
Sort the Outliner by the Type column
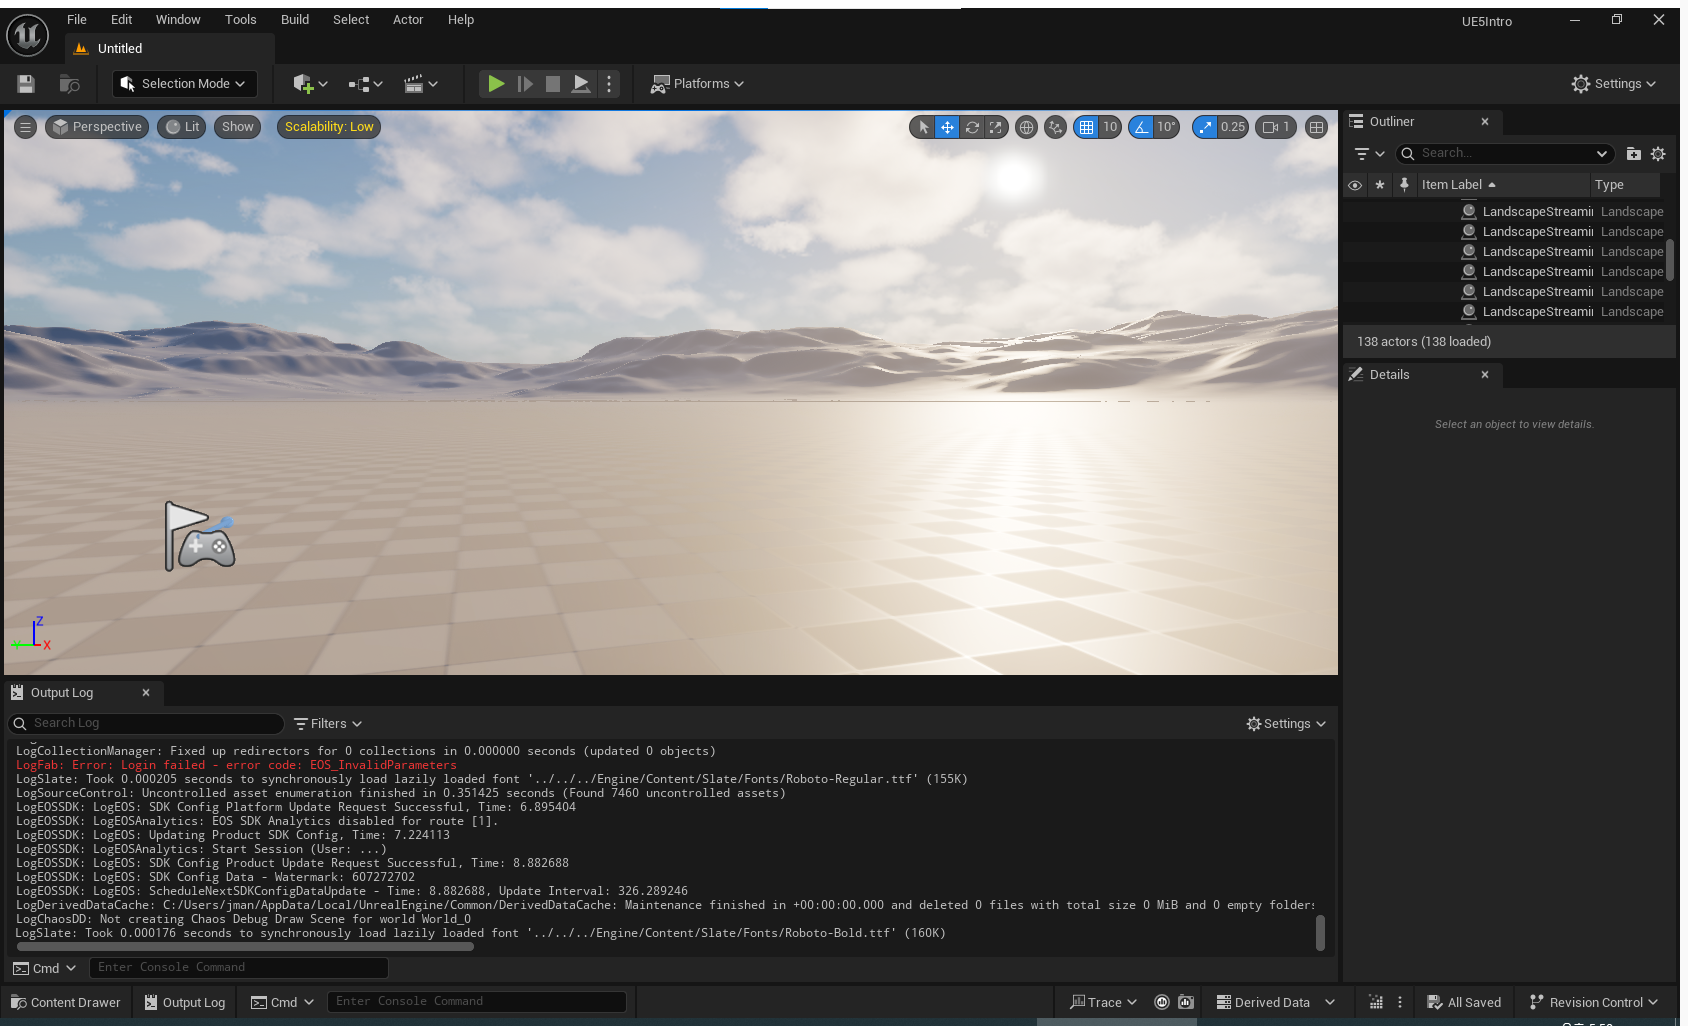[1625, 185]
